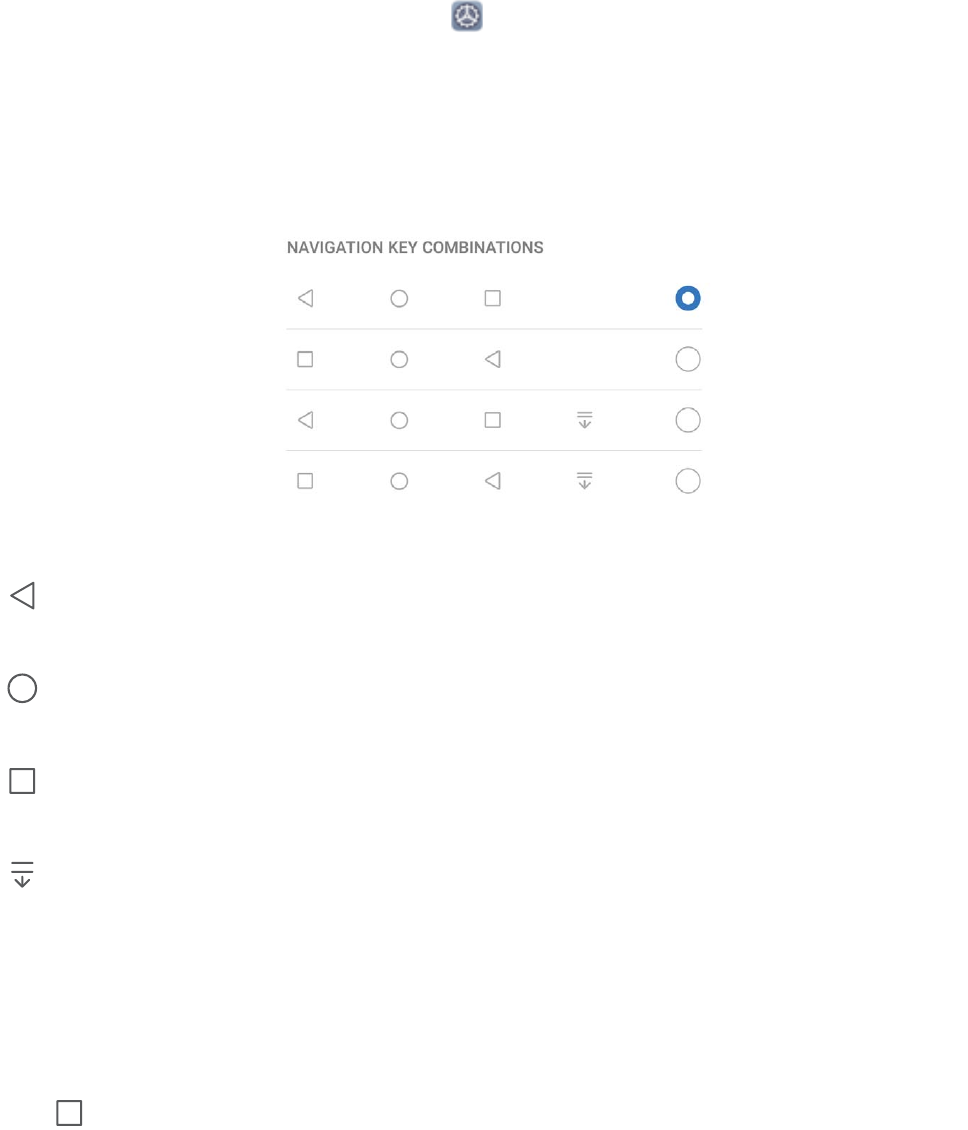
Task: Click the lone square icon at the bottom
Action: [68, 1113]
